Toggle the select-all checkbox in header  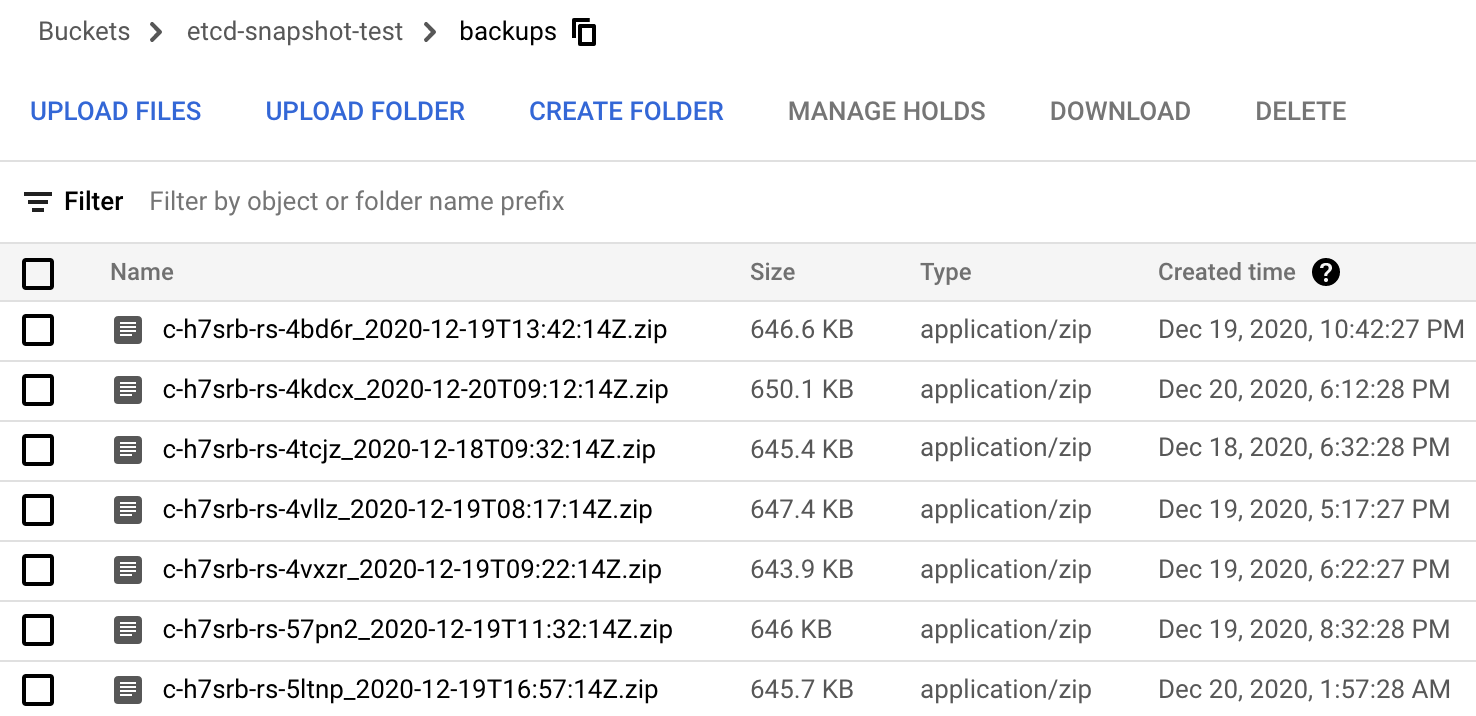point(38,273)
